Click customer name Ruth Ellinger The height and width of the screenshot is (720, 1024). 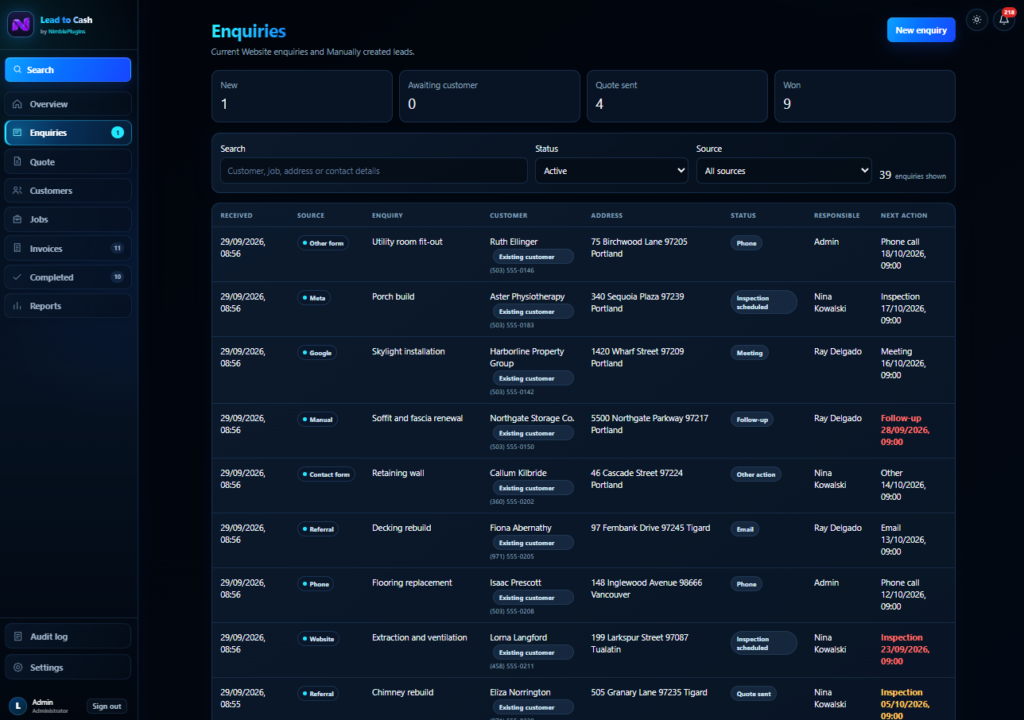coord(514,242)
